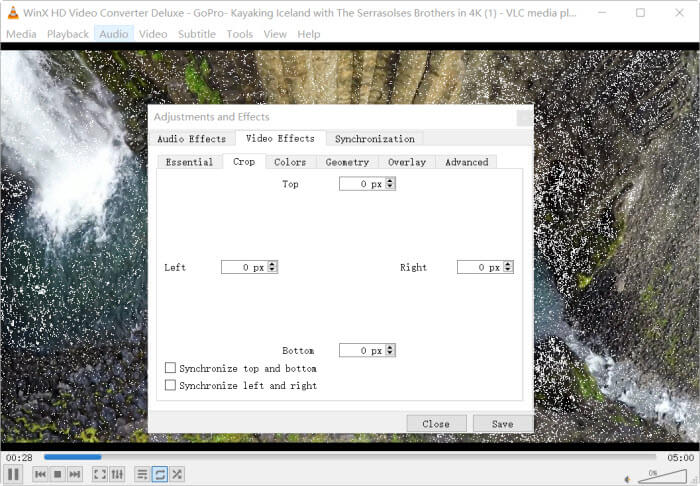
Task: Select the Crop sub-tab
Action: 244,162
